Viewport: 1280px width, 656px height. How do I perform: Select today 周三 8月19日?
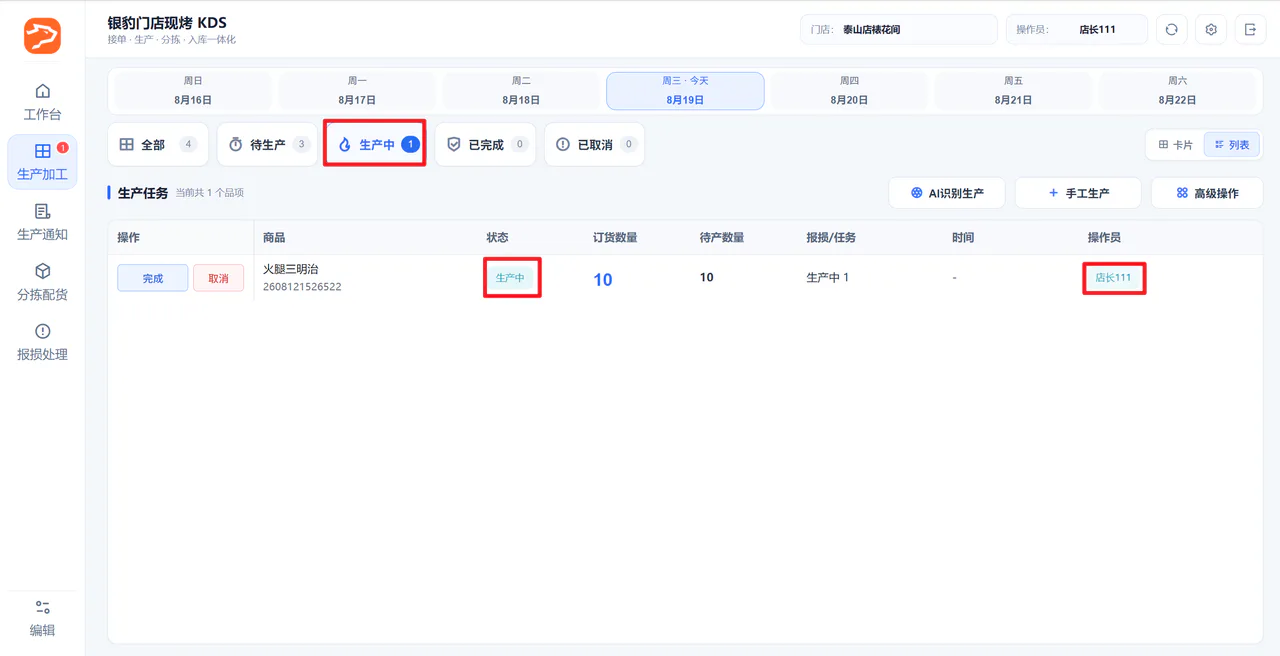point(685,90)
